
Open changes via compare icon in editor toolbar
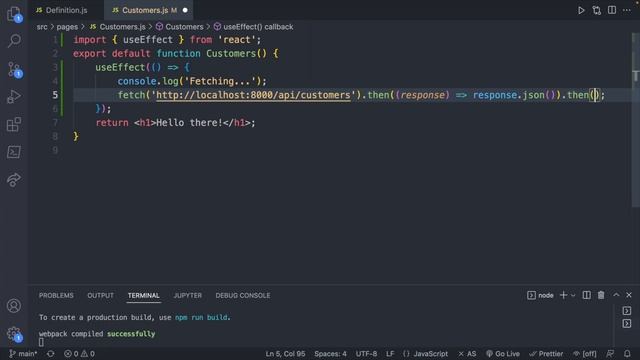click(x=596, y=10)
